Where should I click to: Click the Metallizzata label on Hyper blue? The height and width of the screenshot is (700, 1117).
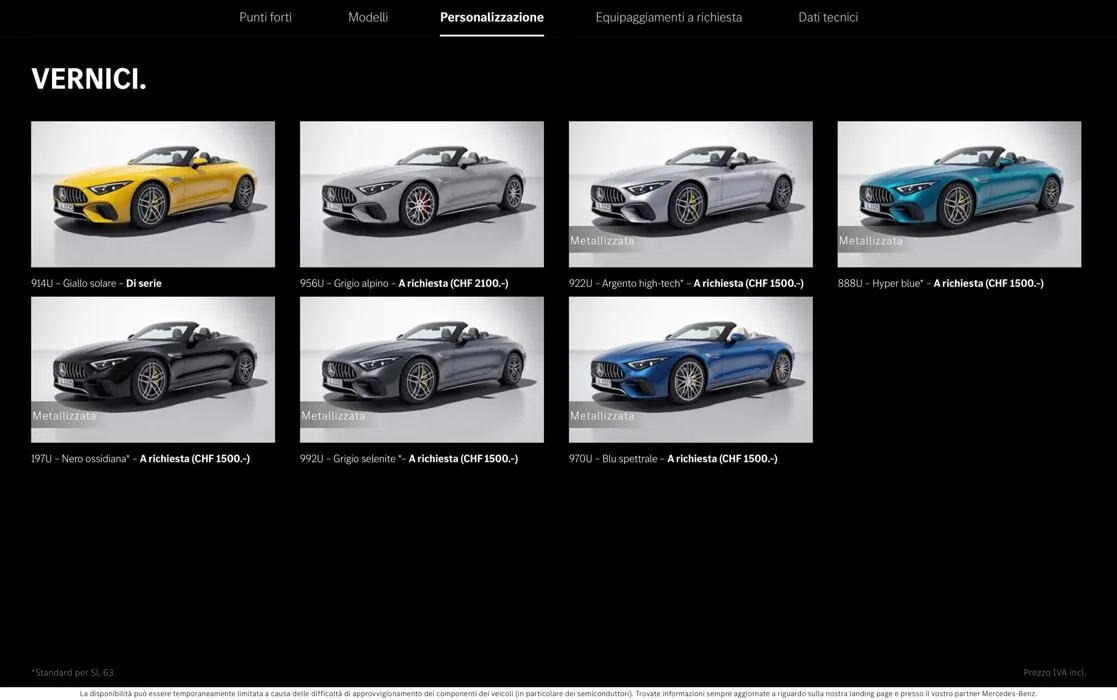[870, 239]
